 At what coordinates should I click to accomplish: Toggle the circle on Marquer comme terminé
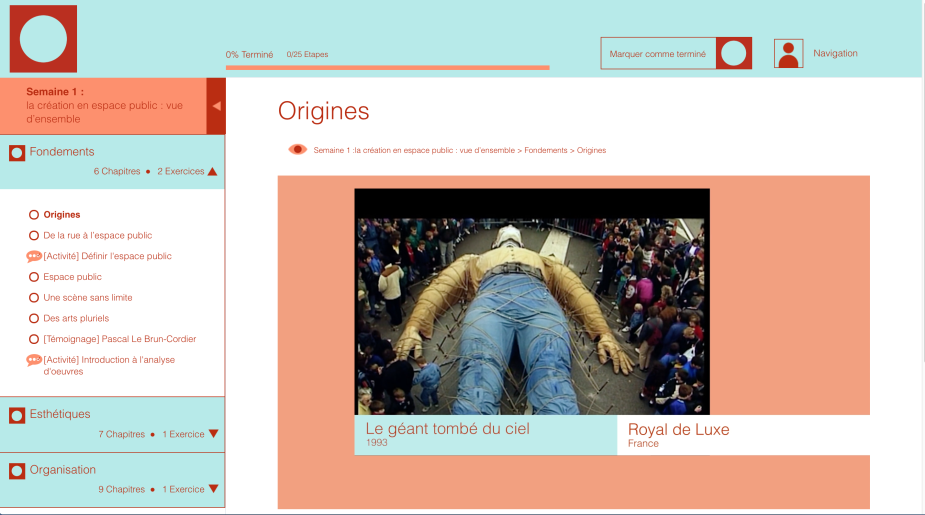coord(734,54)
